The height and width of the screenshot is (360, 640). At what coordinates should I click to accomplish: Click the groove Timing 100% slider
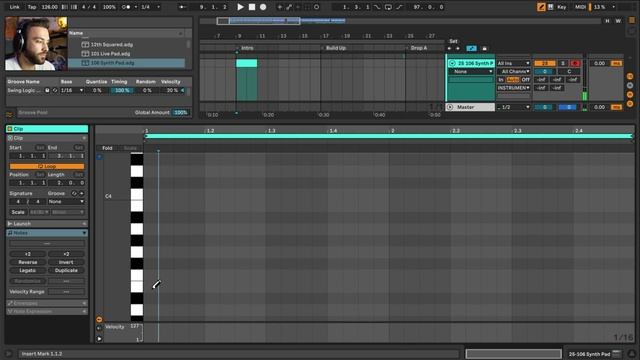122,90
